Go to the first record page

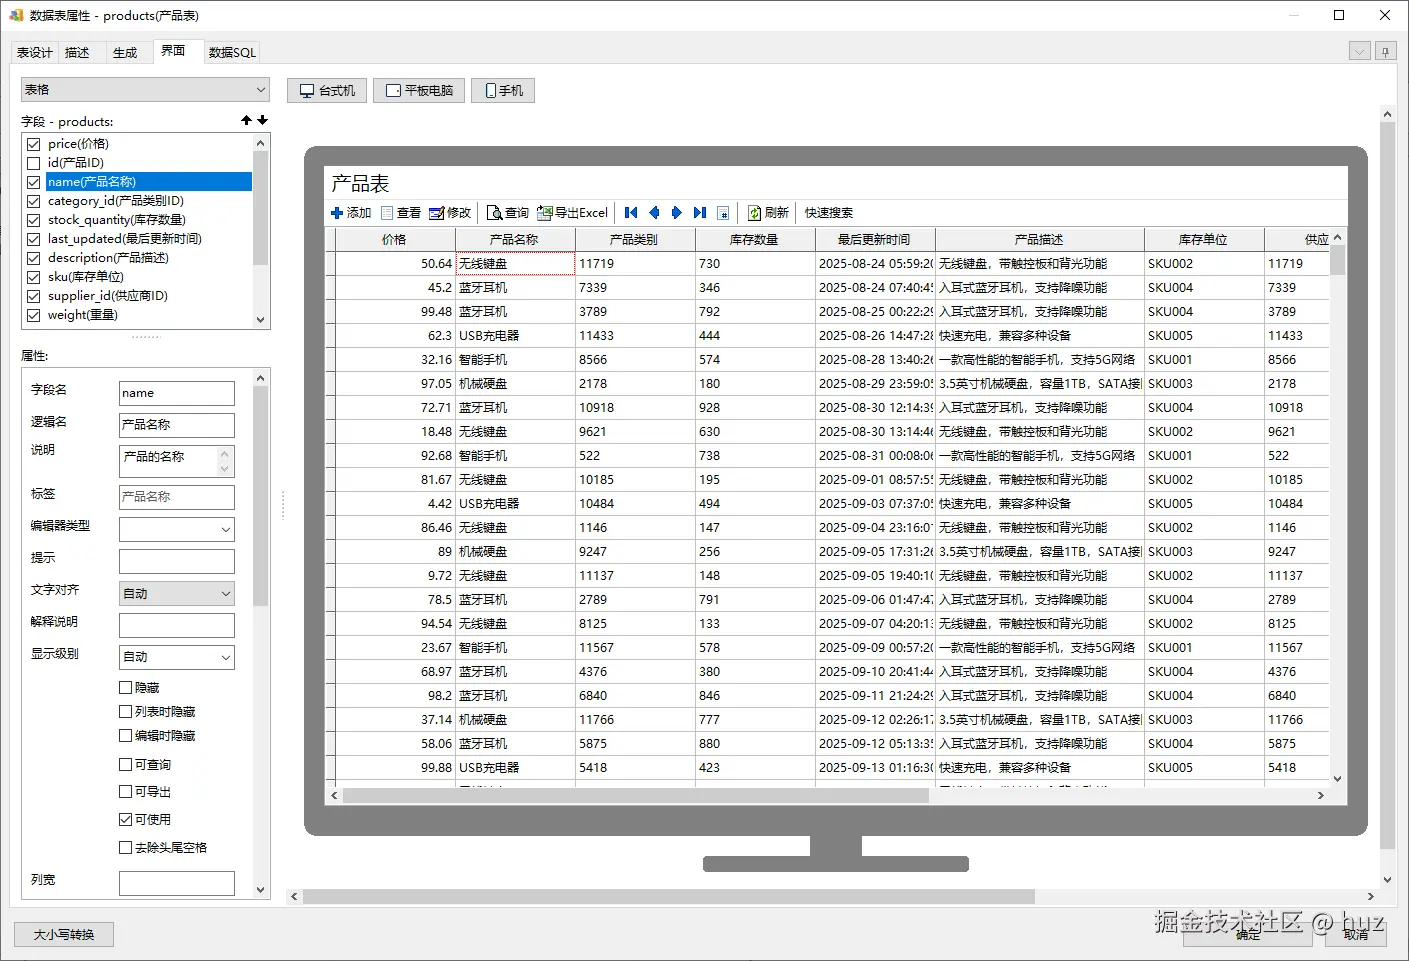631,213
